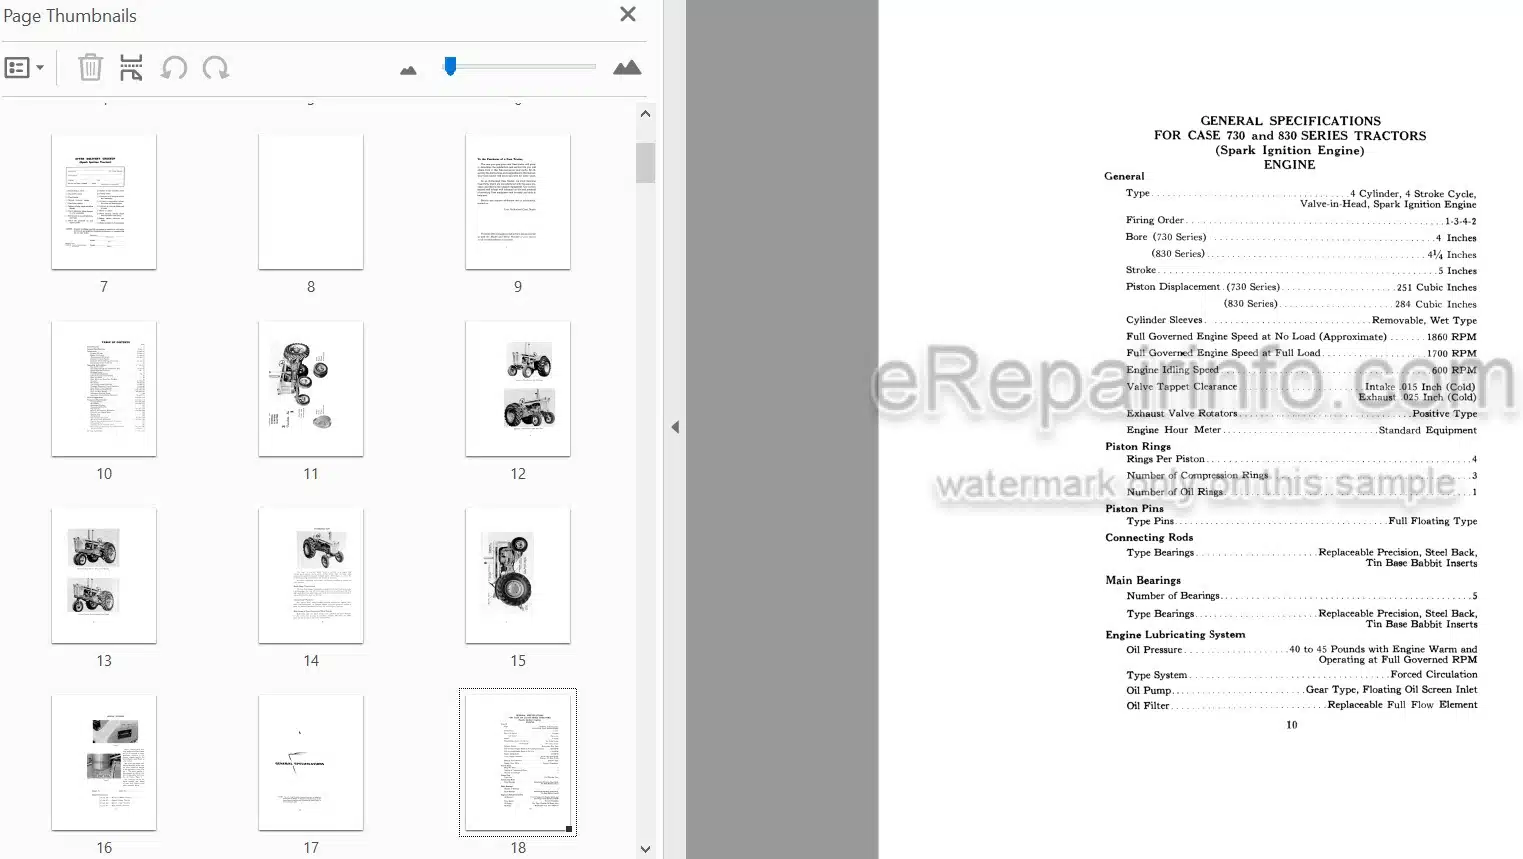This screenshot has height=859, width=1523.
Task: Click the 'Main Bearings' section heading
Action: pyautogui.click(x=1142, y=580)
